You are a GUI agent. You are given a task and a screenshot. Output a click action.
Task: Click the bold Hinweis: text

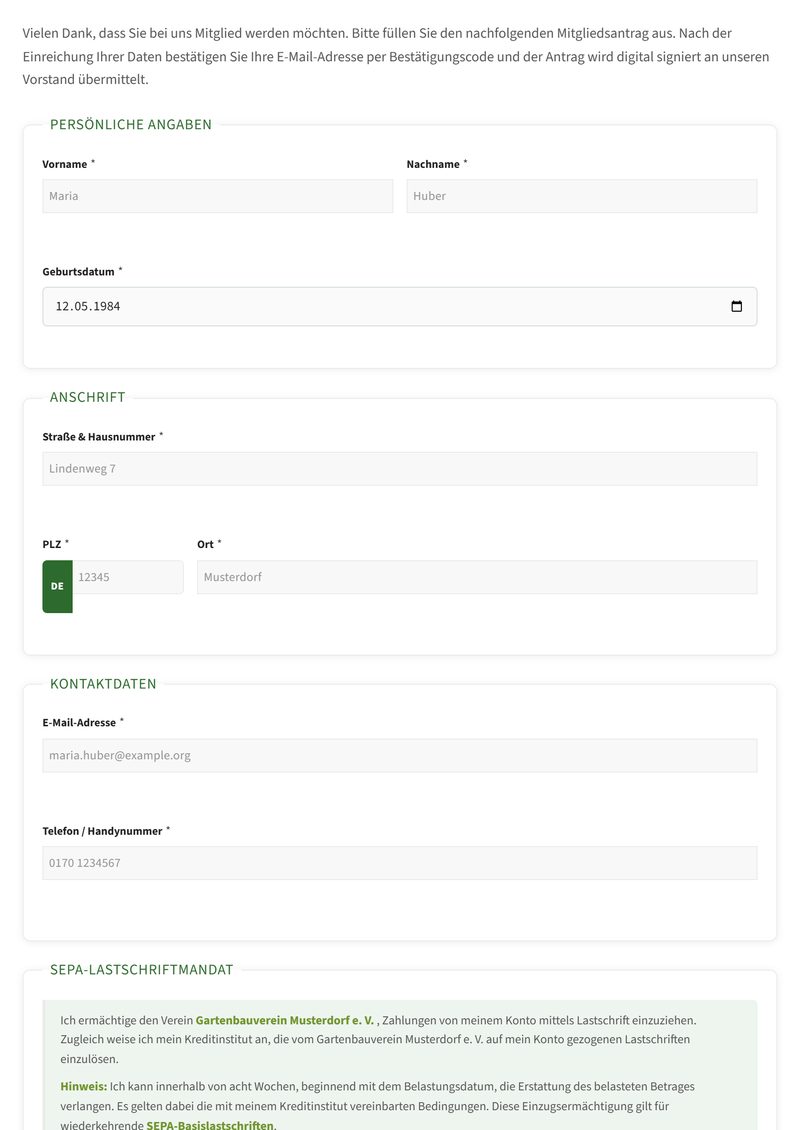click(x=84, y=1086)
